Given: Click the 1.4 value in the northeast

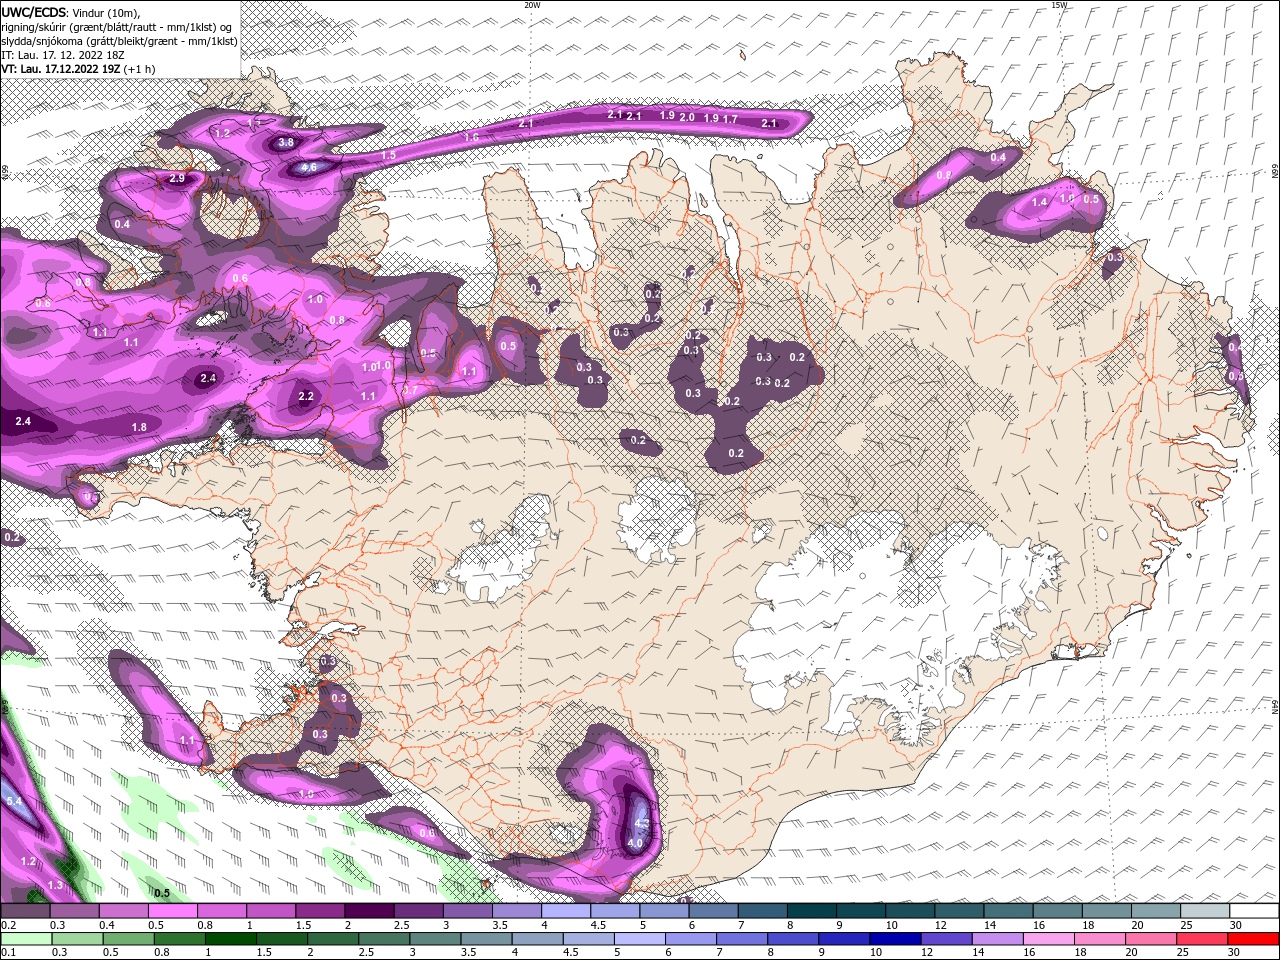Looking at the screenshot, I should pos(1039,202).
